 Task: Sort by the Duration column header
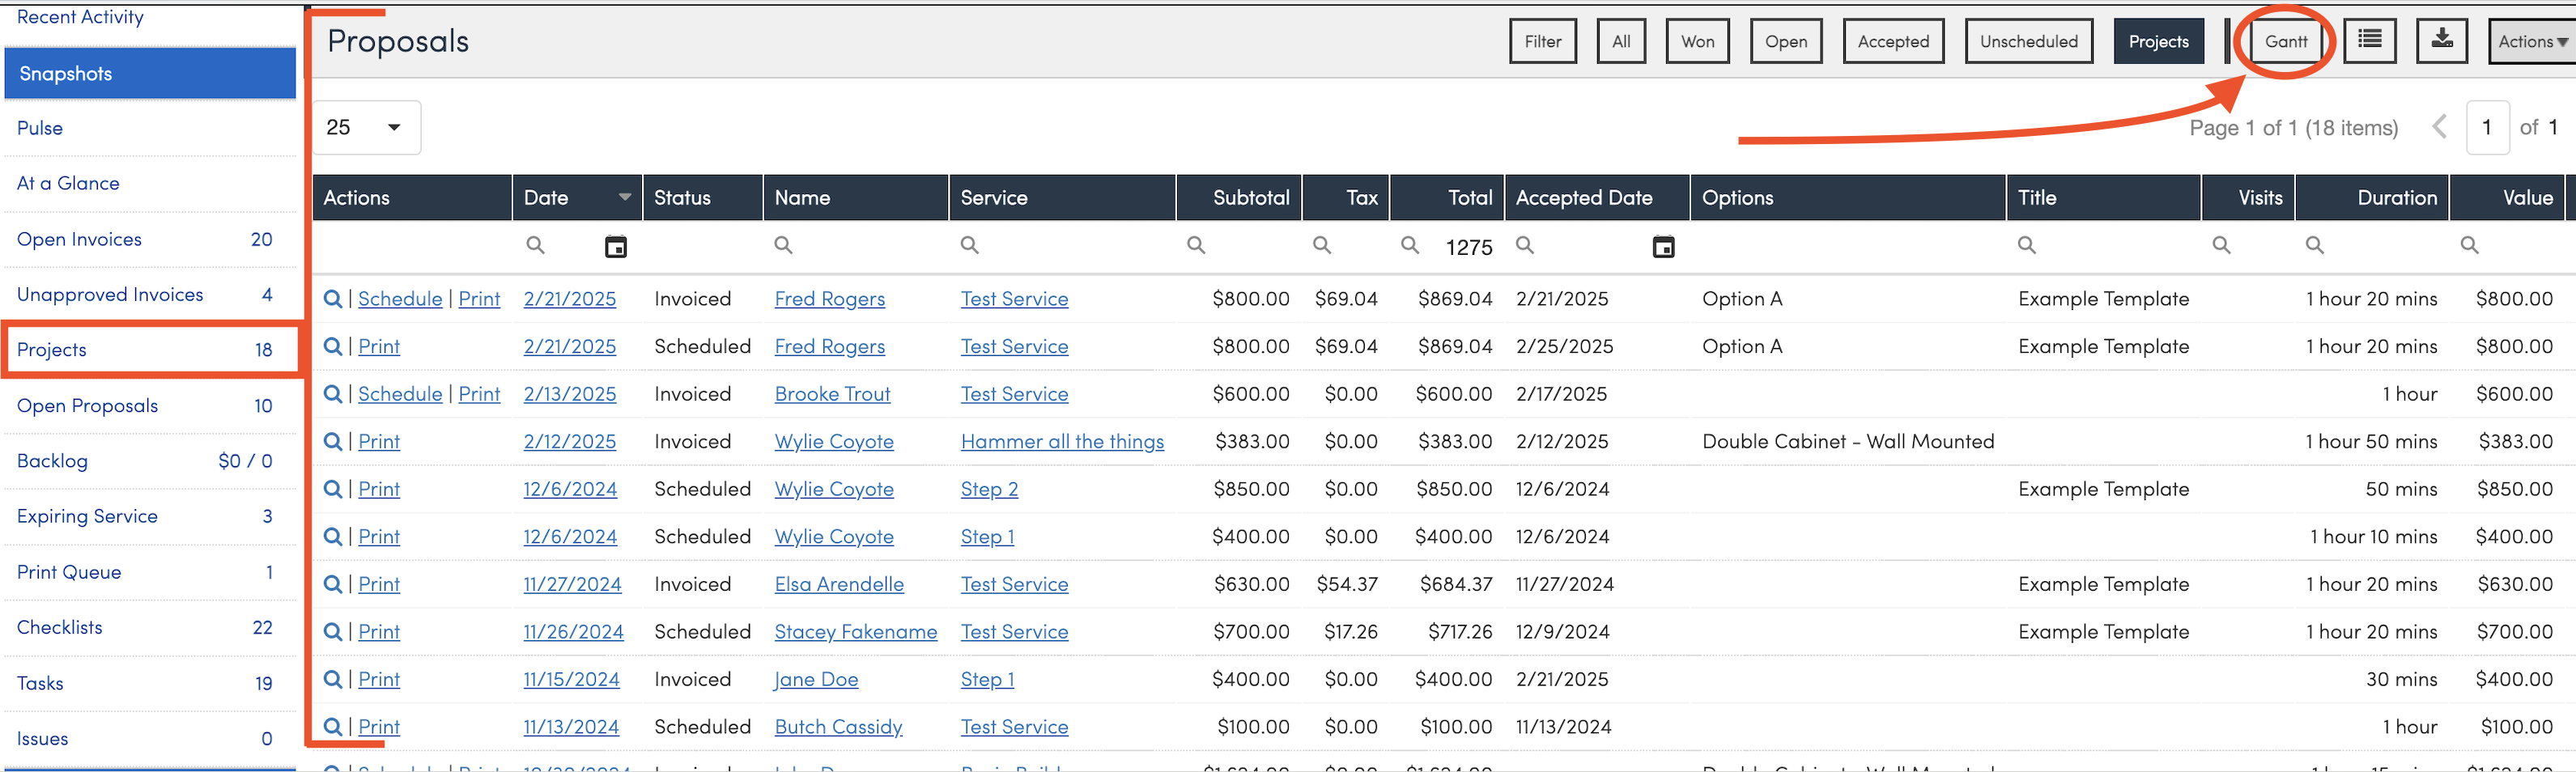[x=2372, y=197]
